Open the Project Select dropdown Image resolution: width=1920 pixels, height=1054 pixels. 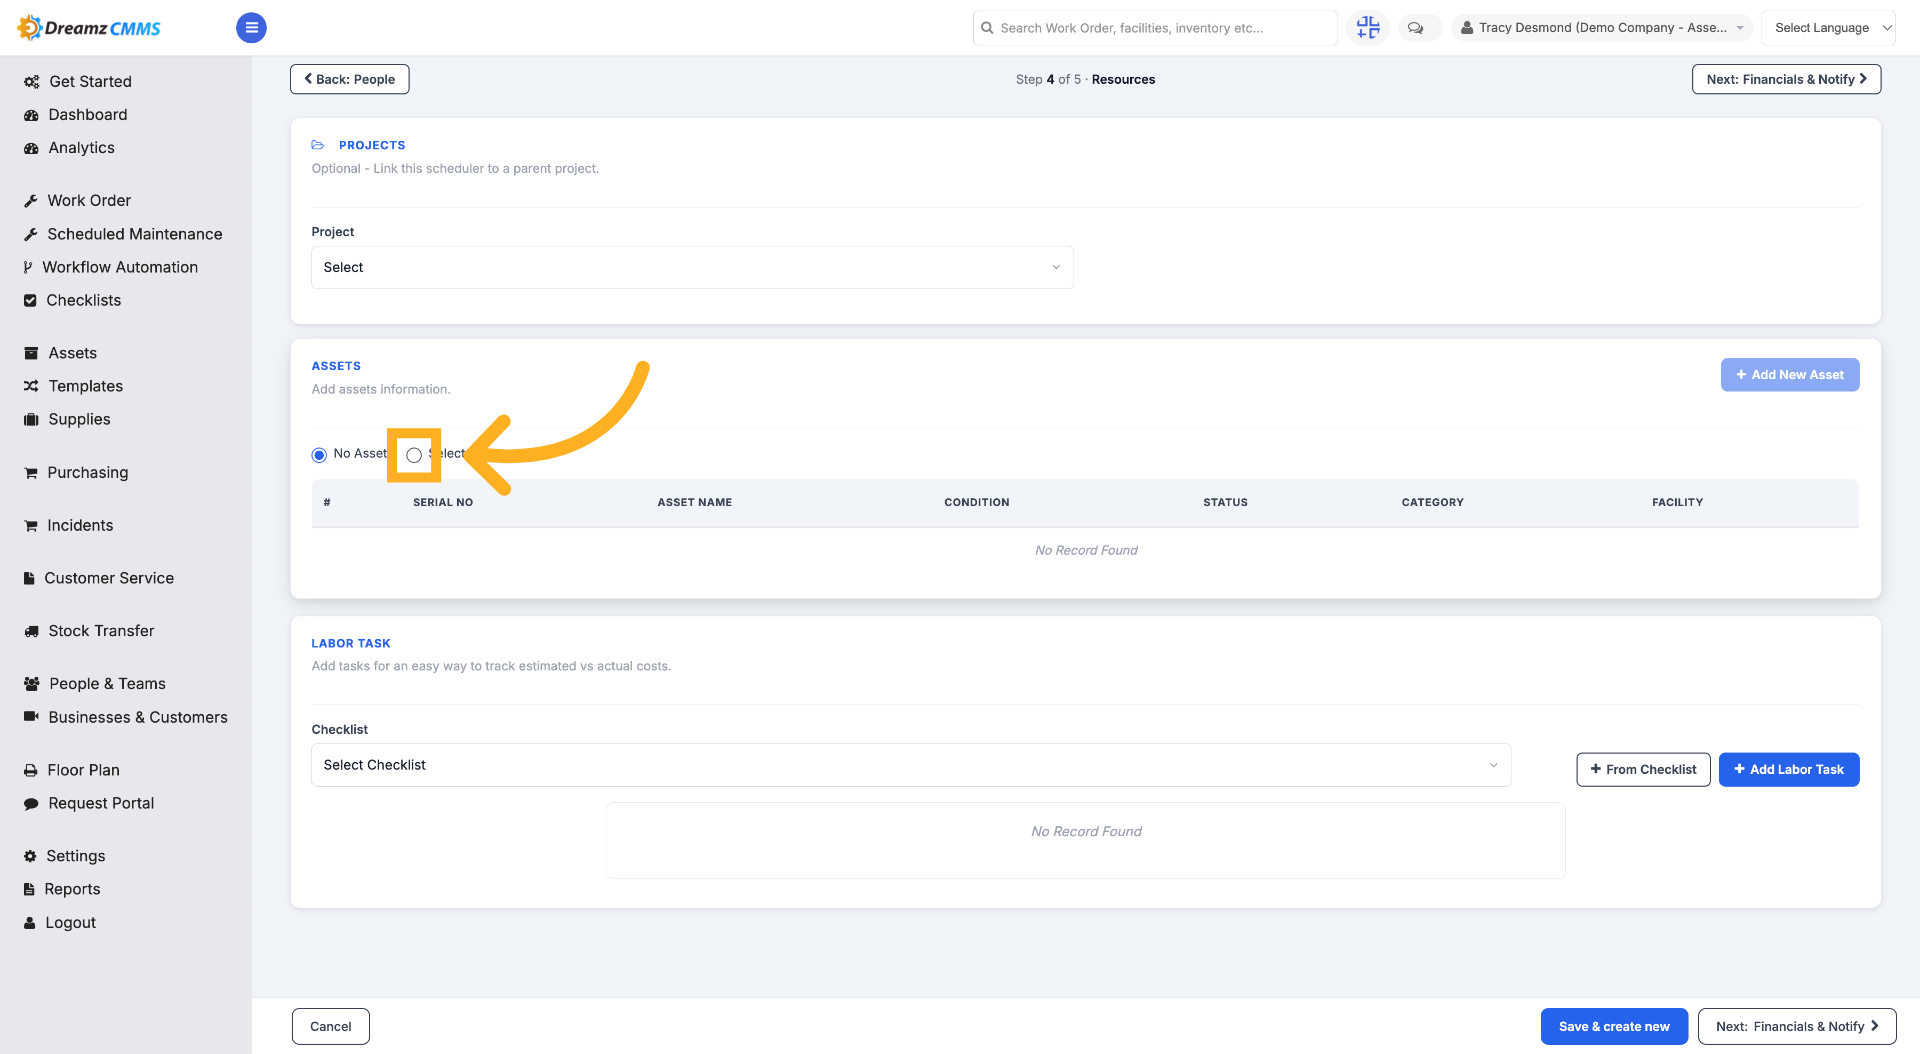[692, 267]
